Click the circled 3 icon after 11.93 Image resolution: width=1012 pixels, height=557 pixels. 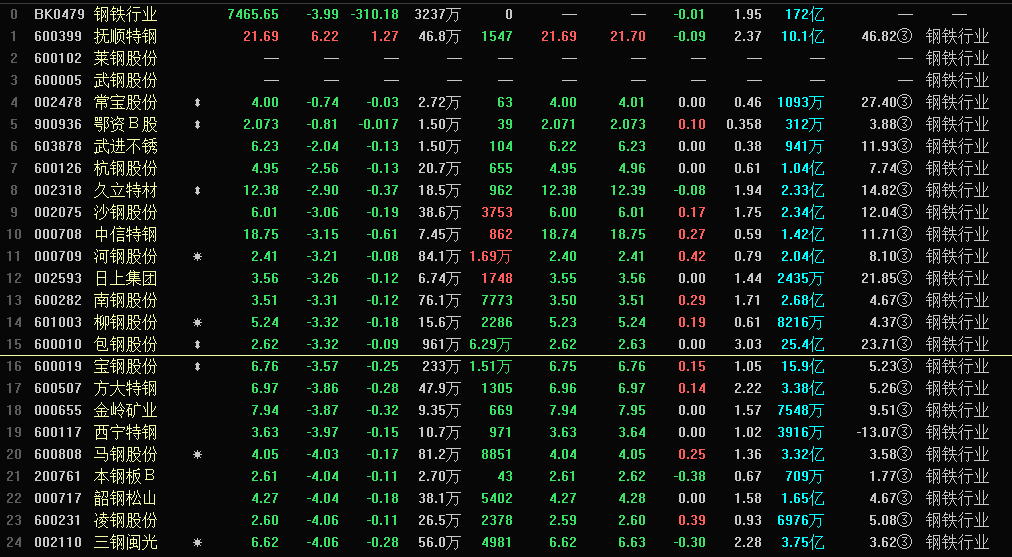905,147
